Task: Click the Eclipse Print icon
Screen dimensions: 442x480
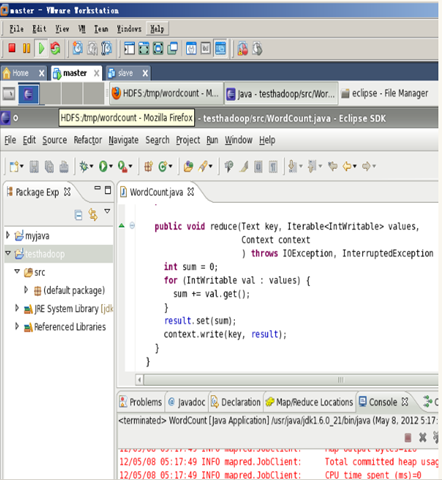Action: pos(64,166)
